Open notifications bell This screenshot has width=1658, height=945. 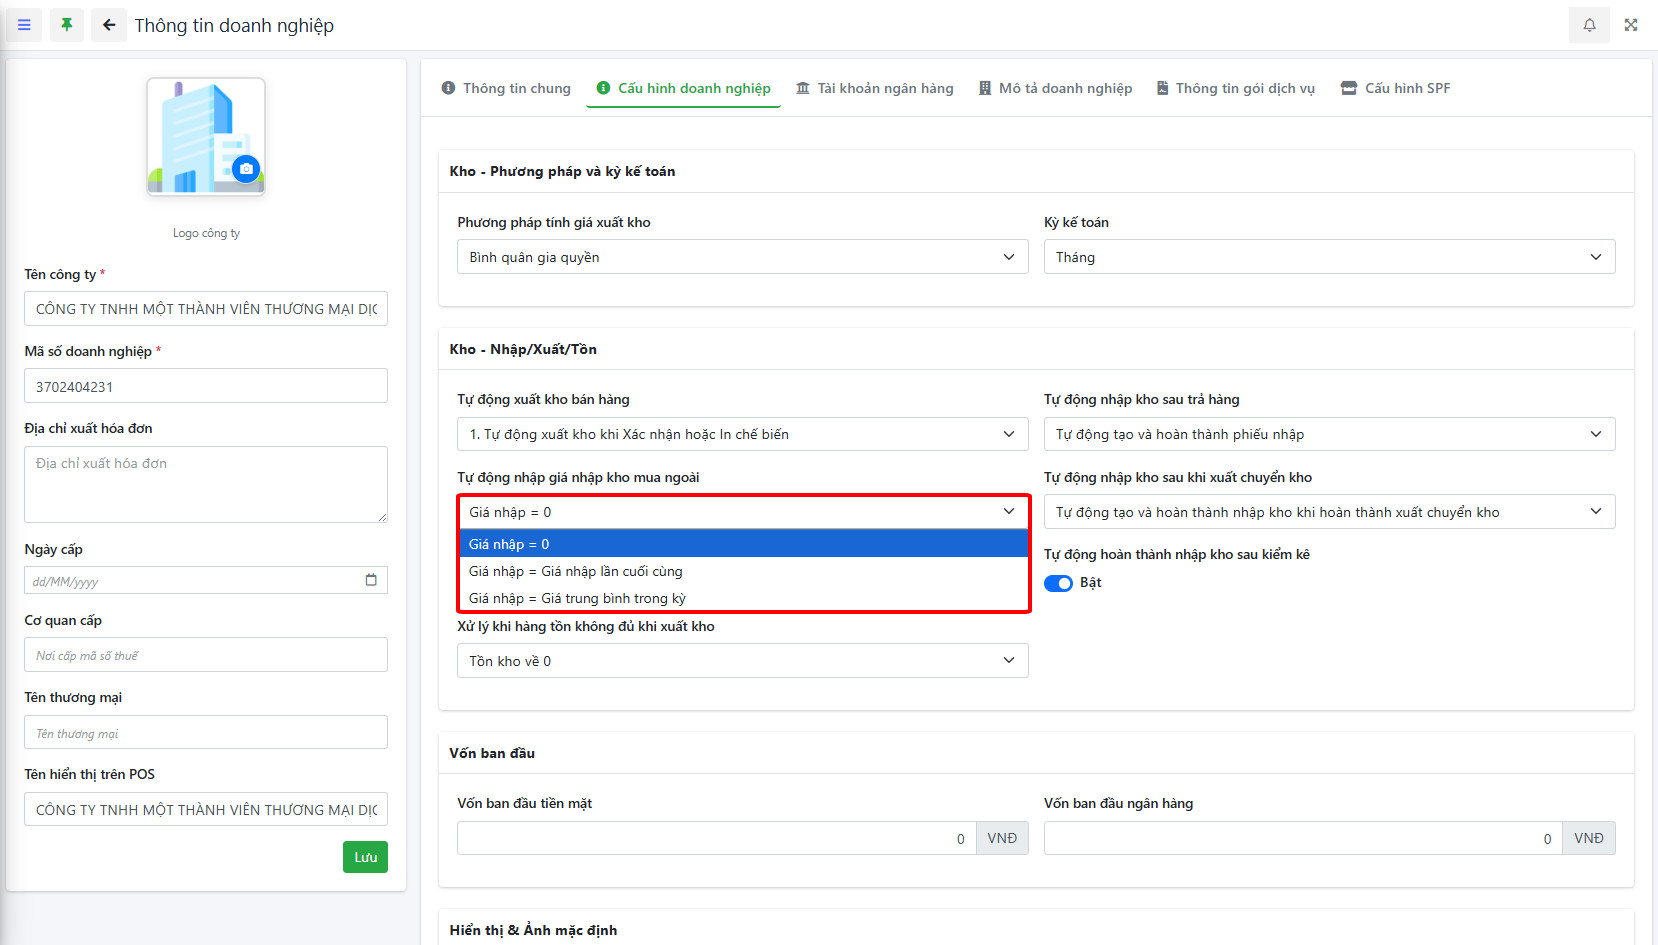pos(1589,25)
